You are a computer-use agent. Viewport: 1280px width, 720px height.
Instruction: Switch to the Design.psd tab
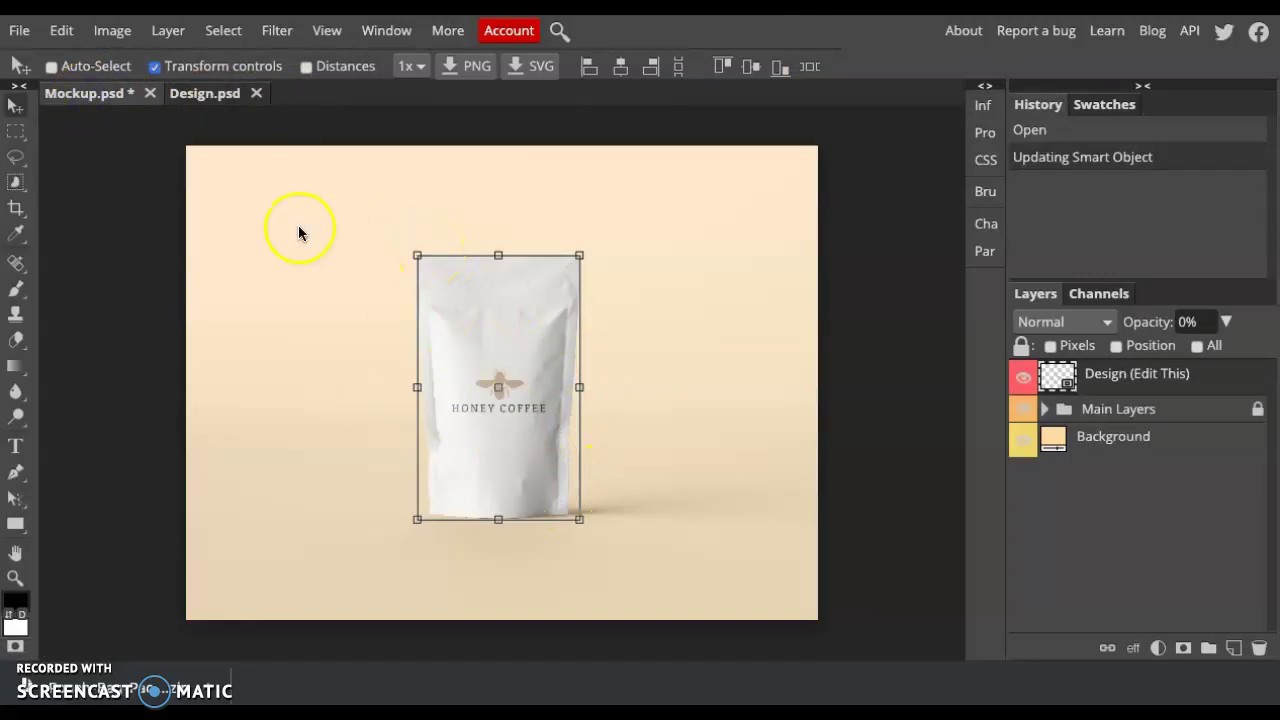coord(205,93)
